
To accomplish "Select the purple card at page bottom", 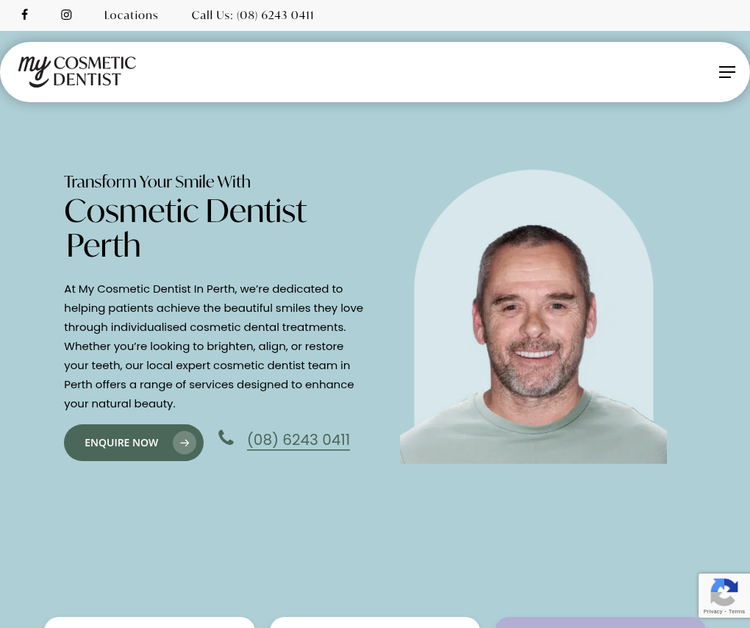I will click(x=600, y=622).
